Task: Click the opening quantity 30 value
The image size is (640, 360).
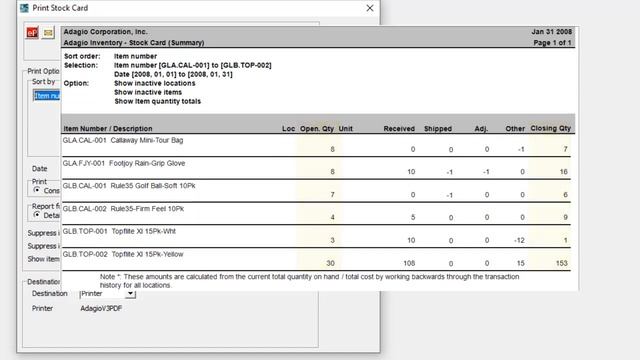Action: tap(330, 263)
